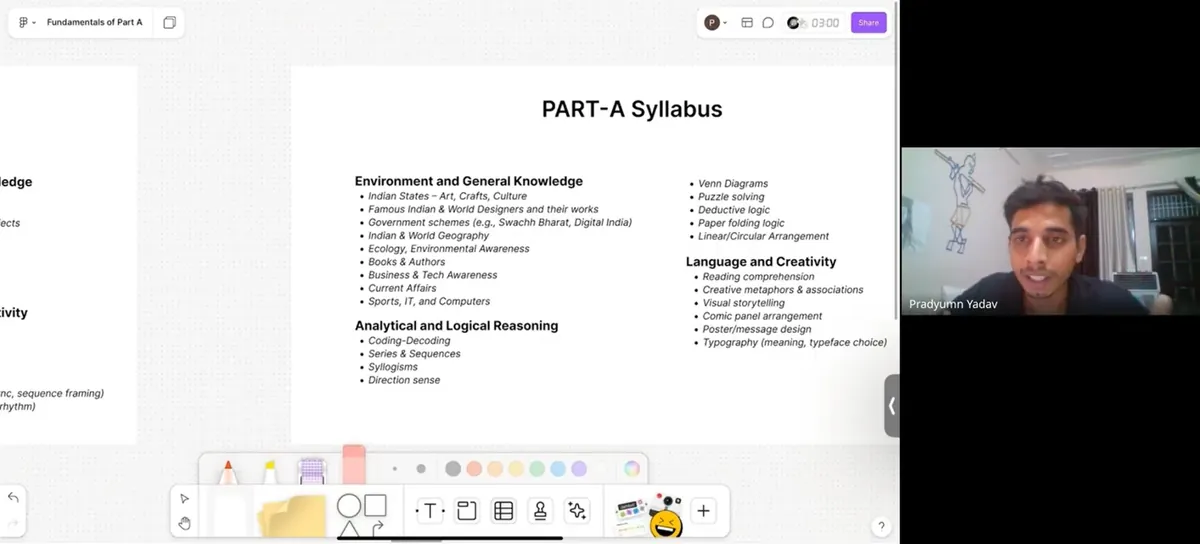Select the connector arrow tool
Viewport: 1200px width, 544px height.
377,529
